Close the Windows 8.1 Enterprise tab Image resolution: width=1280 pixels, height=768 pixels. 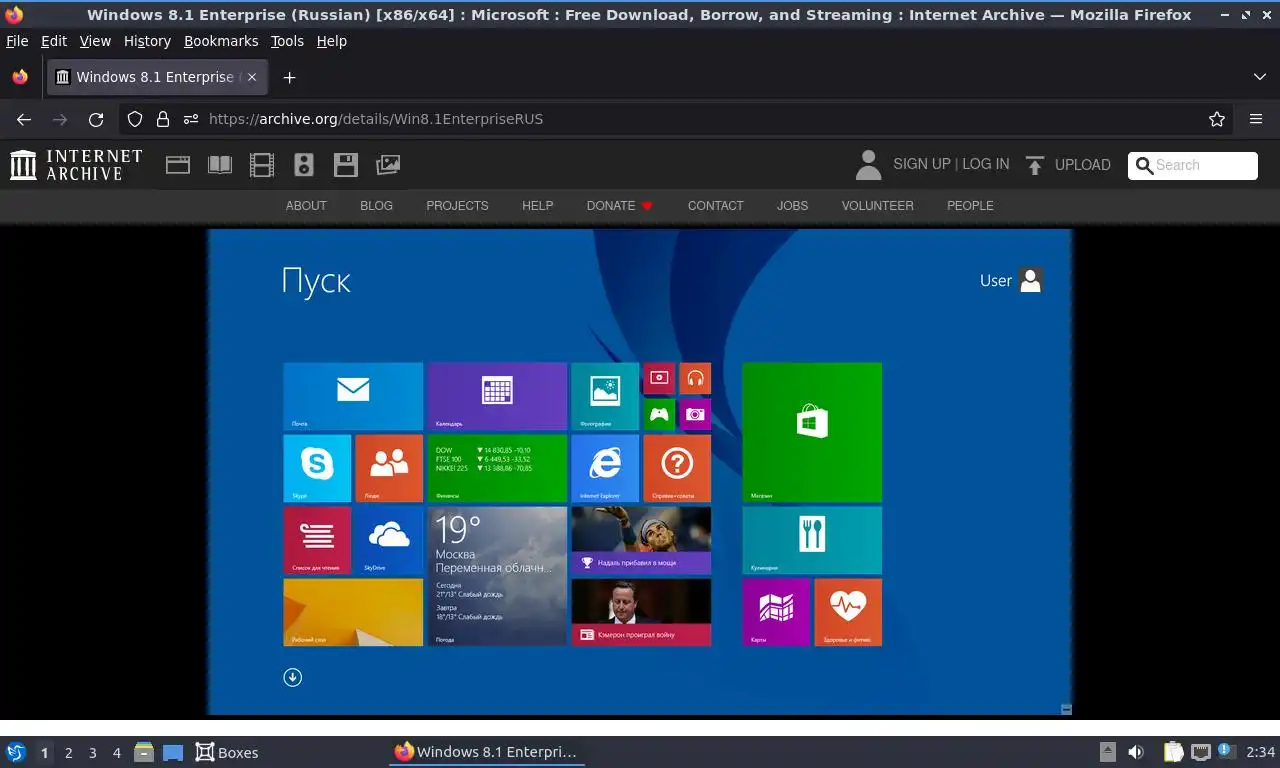(x=252, y=77)
